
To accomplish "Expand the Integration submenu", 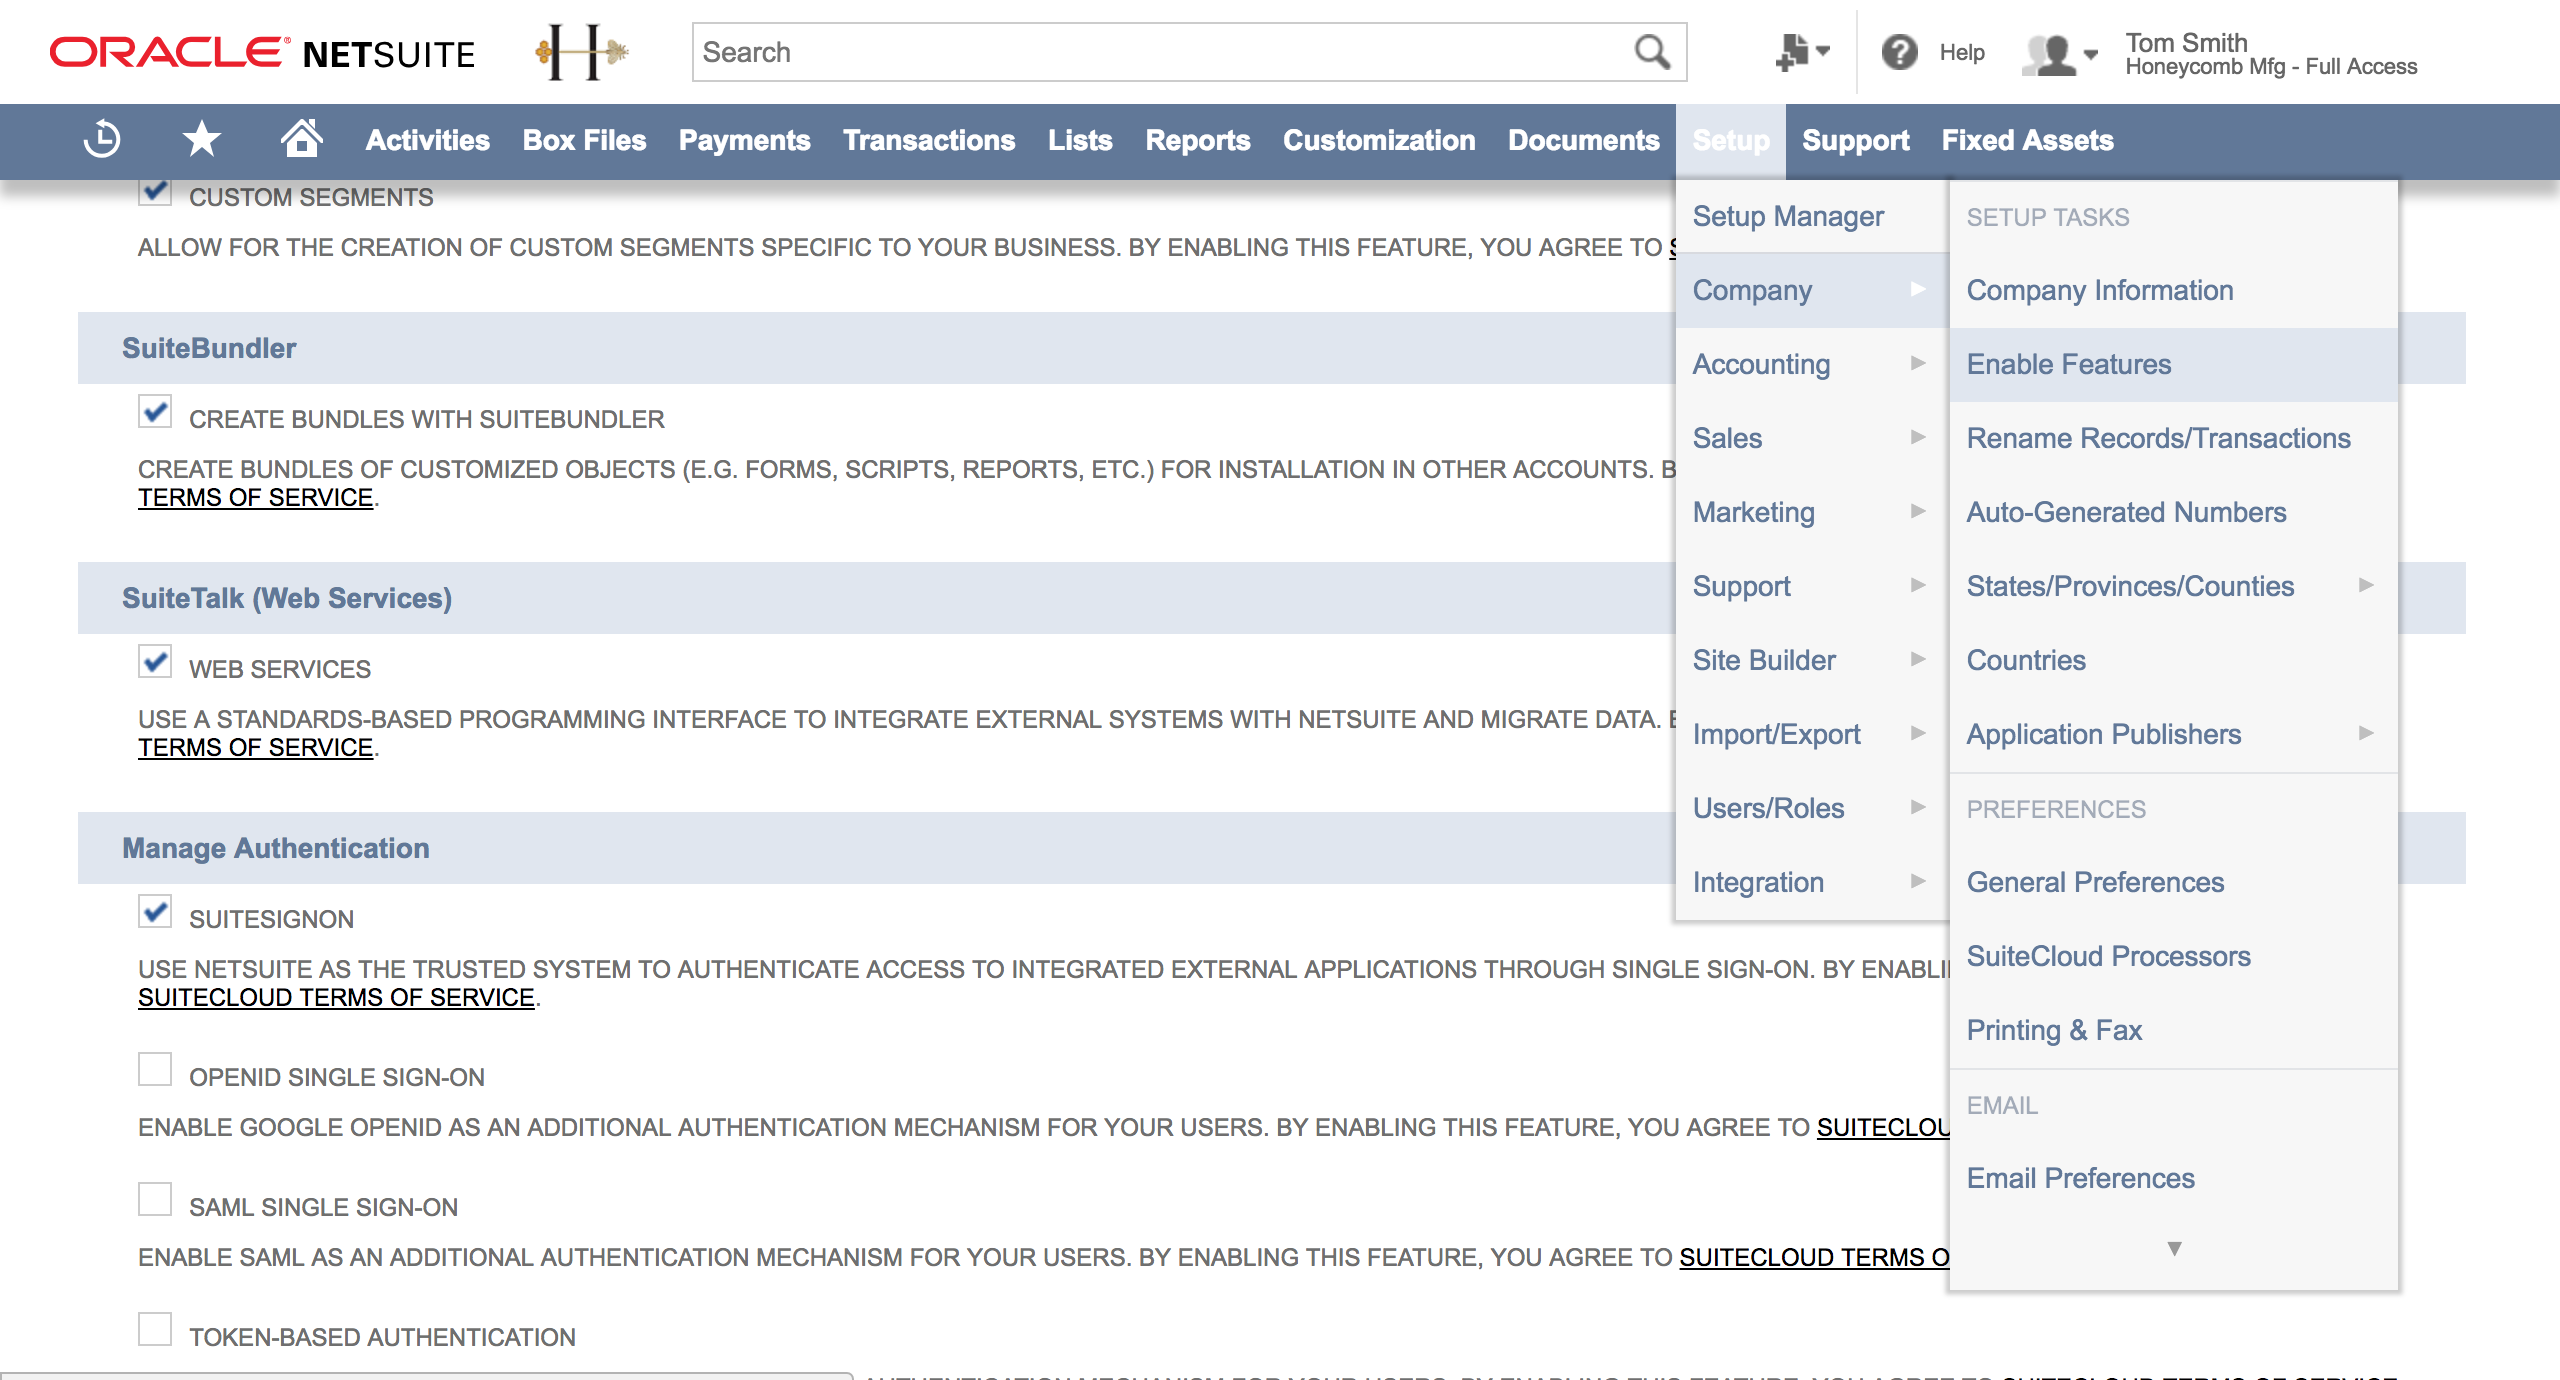I will (x=1811, y=882).
